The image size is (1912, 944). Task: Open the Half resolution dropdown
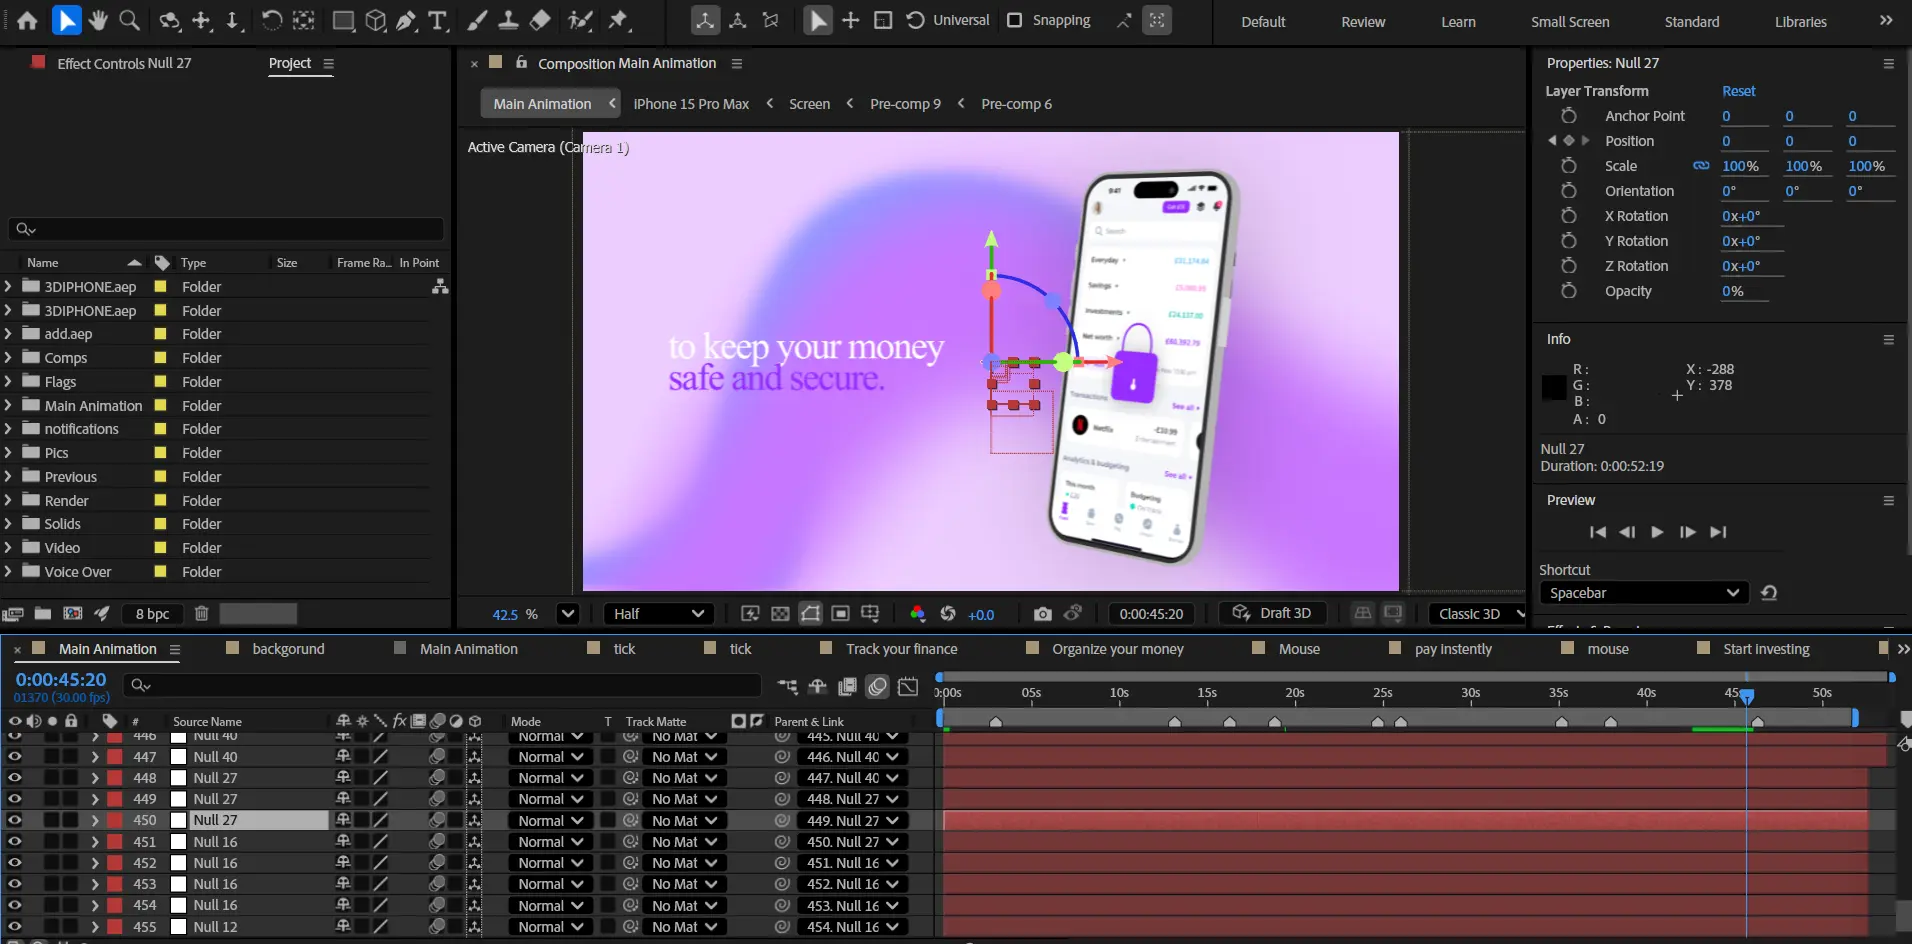coord(657,614)
